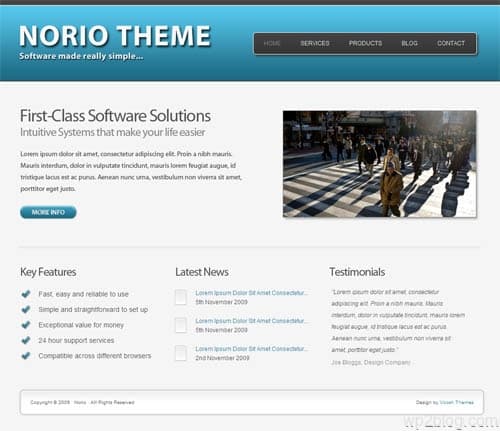Open the Blog navigation link
Screen dimensions: 500x431
(409, 43)
